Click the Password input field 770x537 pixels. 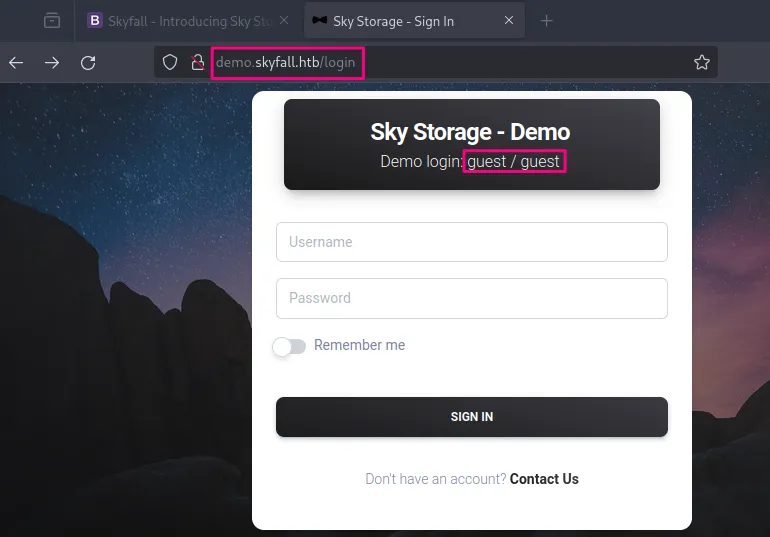471,298
